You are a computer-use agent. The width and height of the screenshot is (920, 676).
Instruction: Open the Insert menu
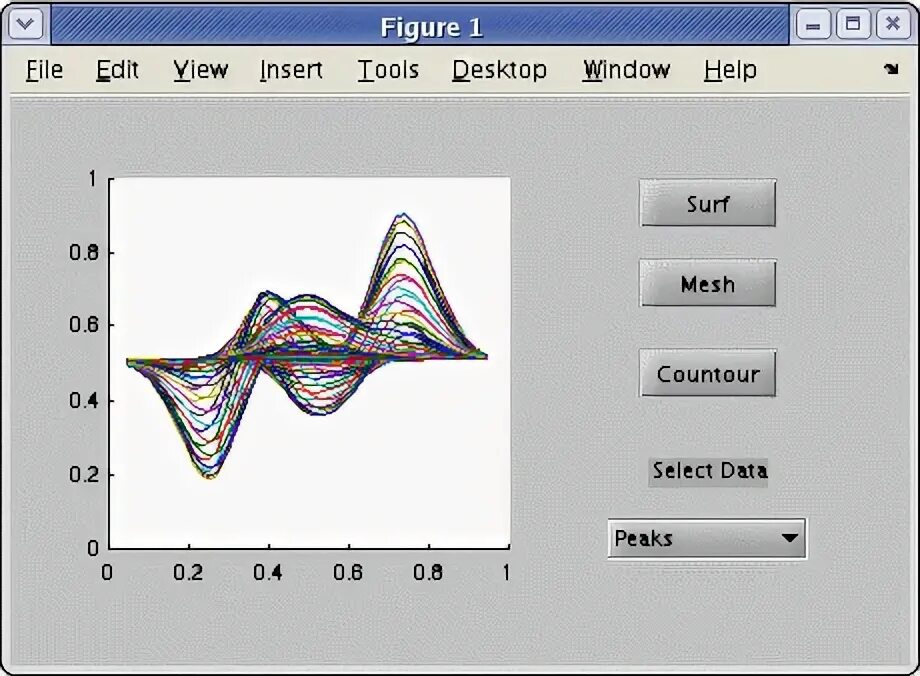291,70
